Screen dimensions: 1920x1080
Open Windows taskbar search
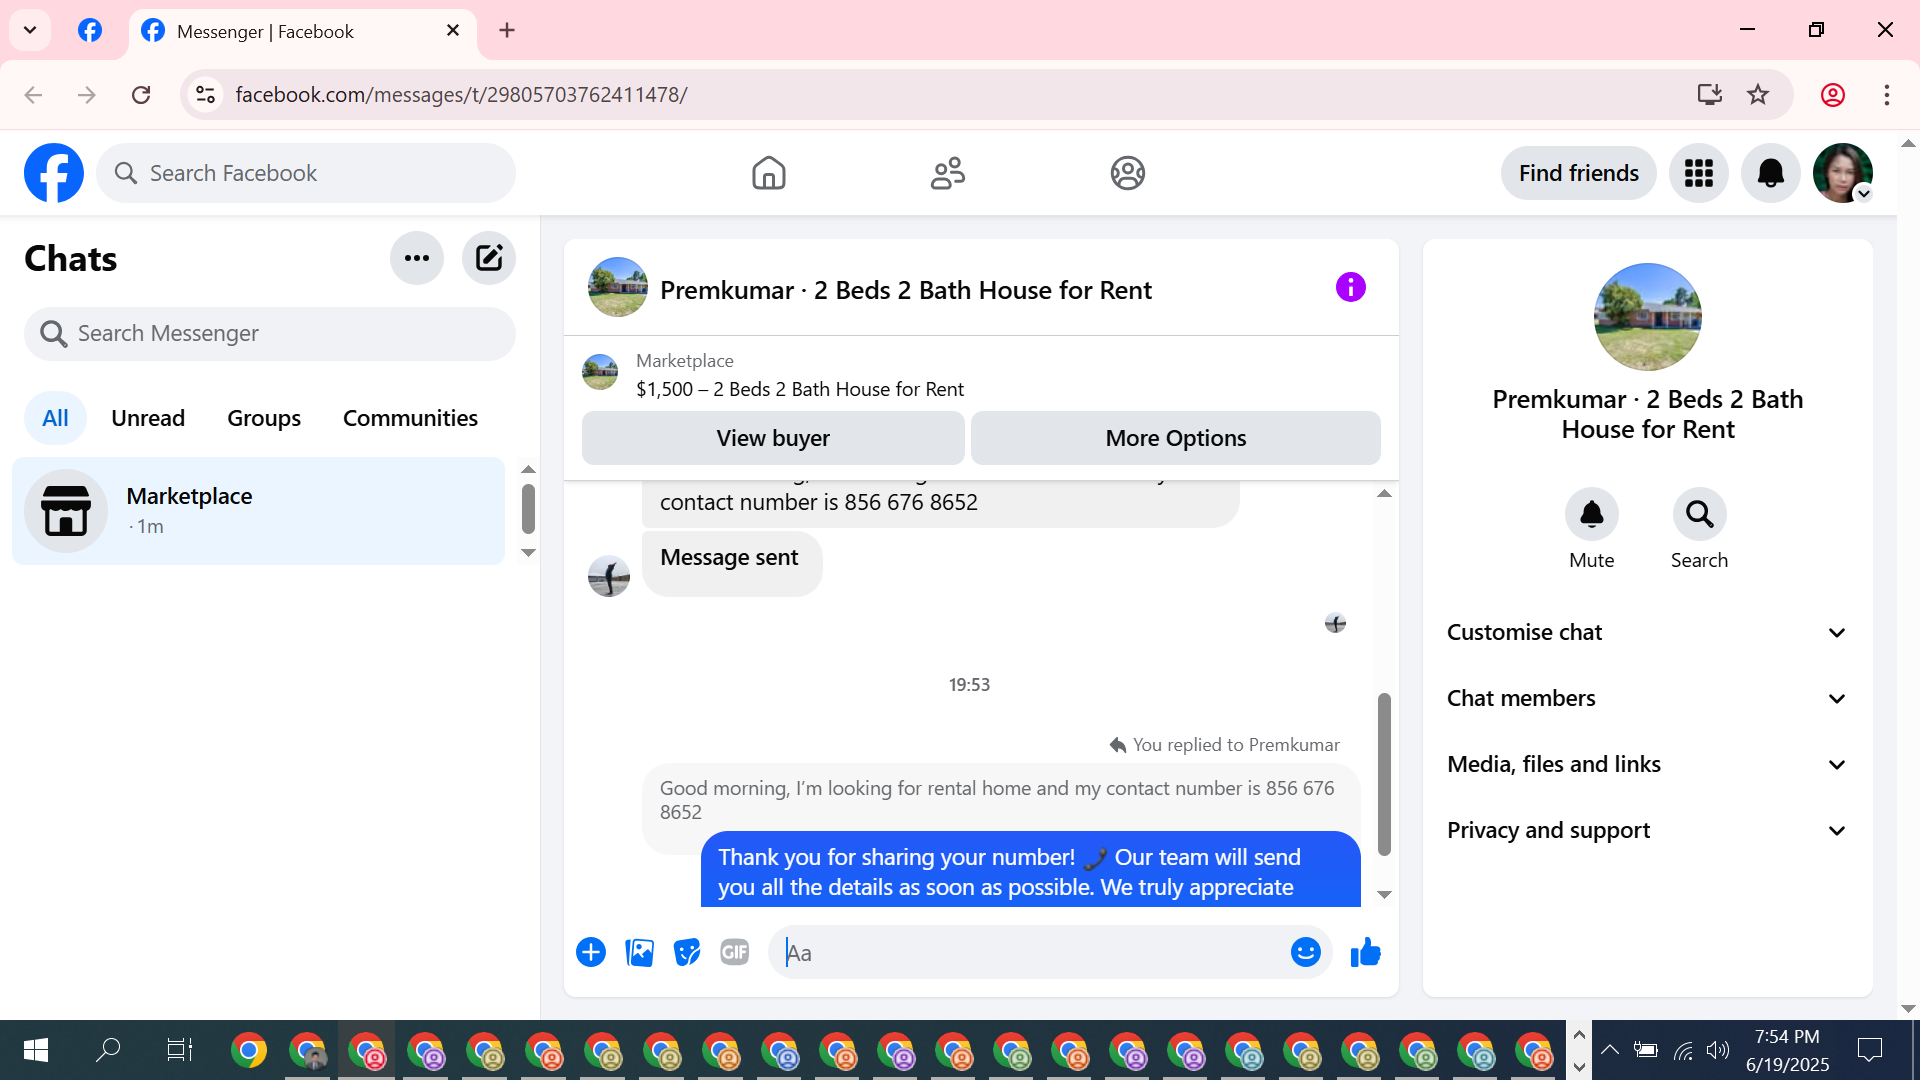(x=107, y=1049)
